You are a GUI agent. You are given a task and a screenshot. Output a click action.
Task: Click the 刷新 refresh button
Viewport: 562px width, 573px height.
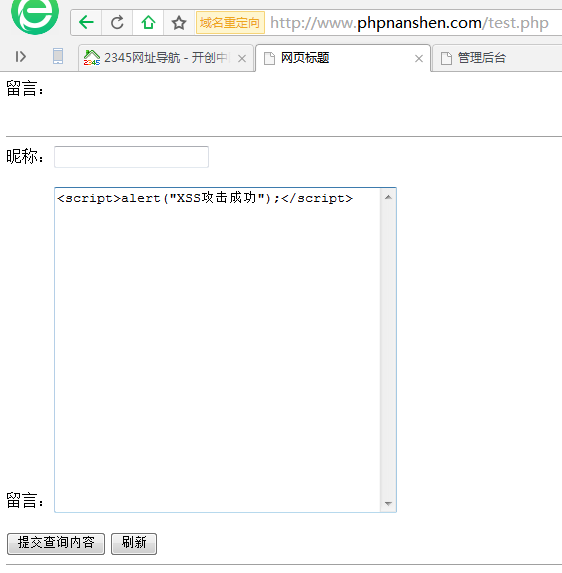pos(134,544)
